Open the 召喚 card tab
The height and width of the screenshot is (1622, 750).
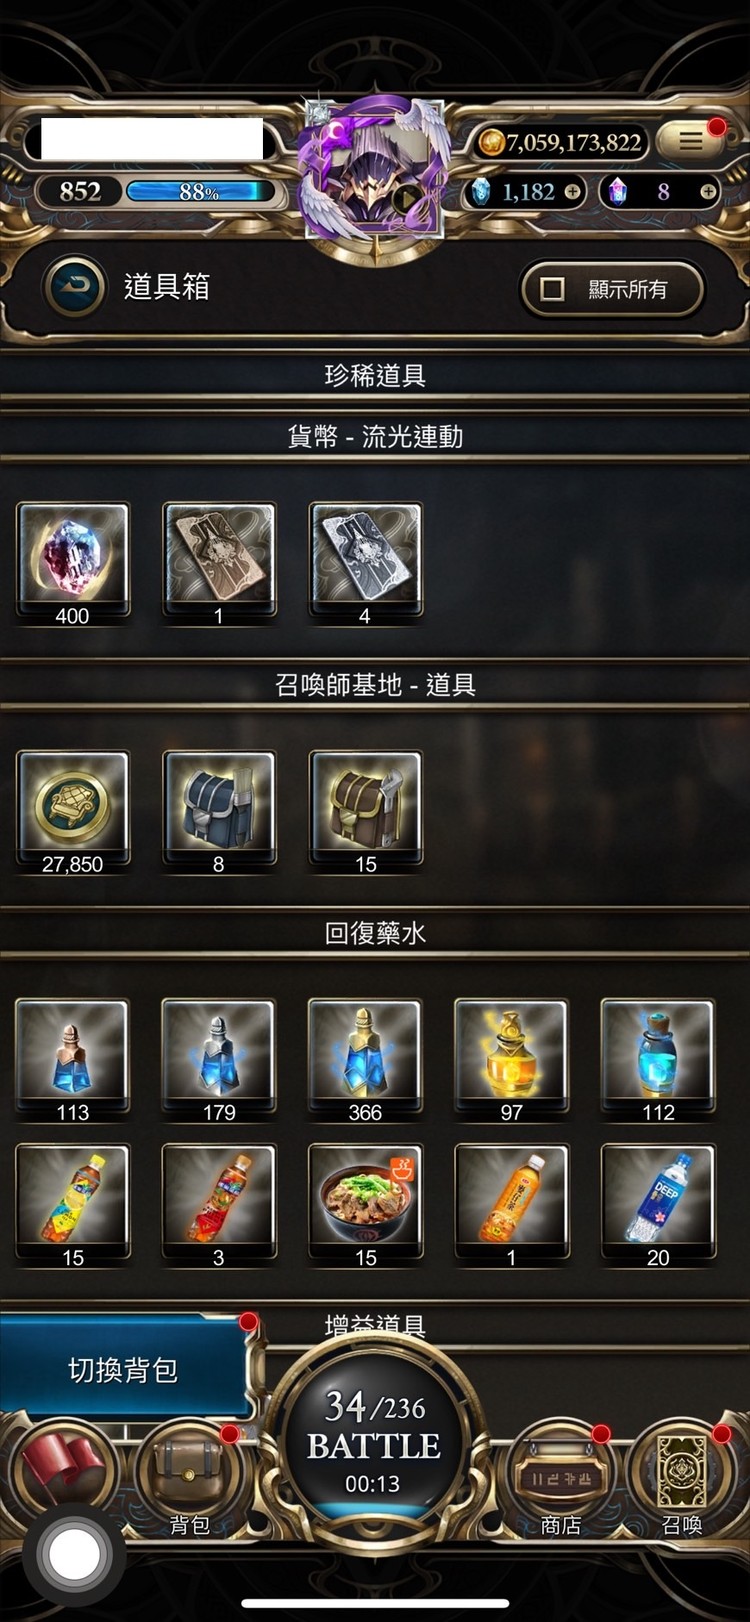click(682, 1482)
